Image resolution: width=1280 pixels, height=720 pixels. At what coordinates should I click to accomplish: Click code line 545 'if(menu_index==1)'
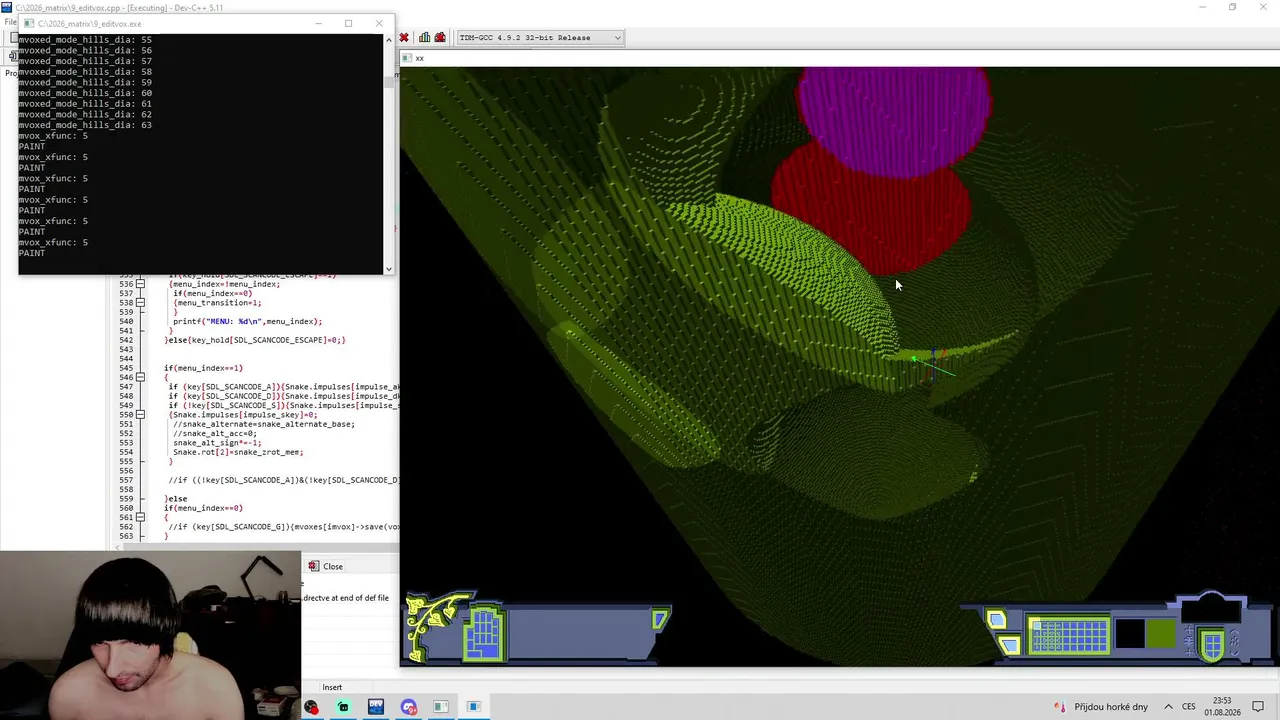(x=204, y=368)
